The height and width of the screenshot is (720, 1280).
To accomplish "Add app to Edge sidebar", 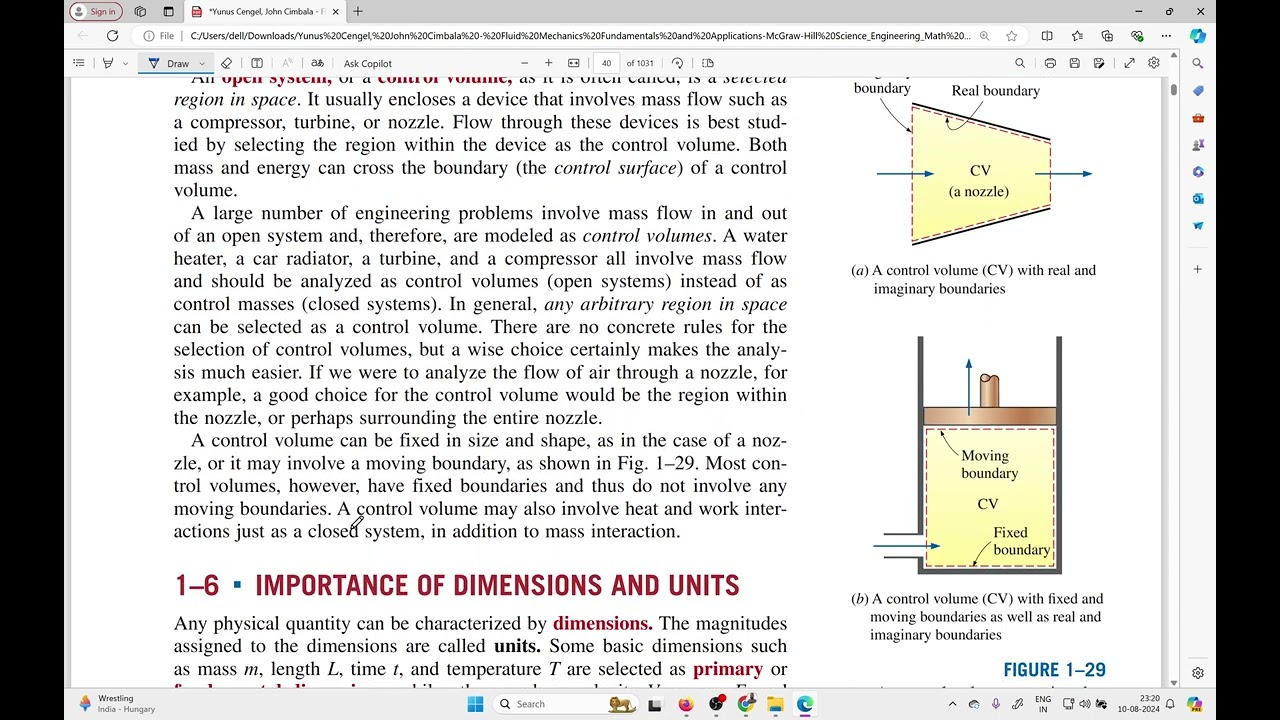I will [1198, 269].
